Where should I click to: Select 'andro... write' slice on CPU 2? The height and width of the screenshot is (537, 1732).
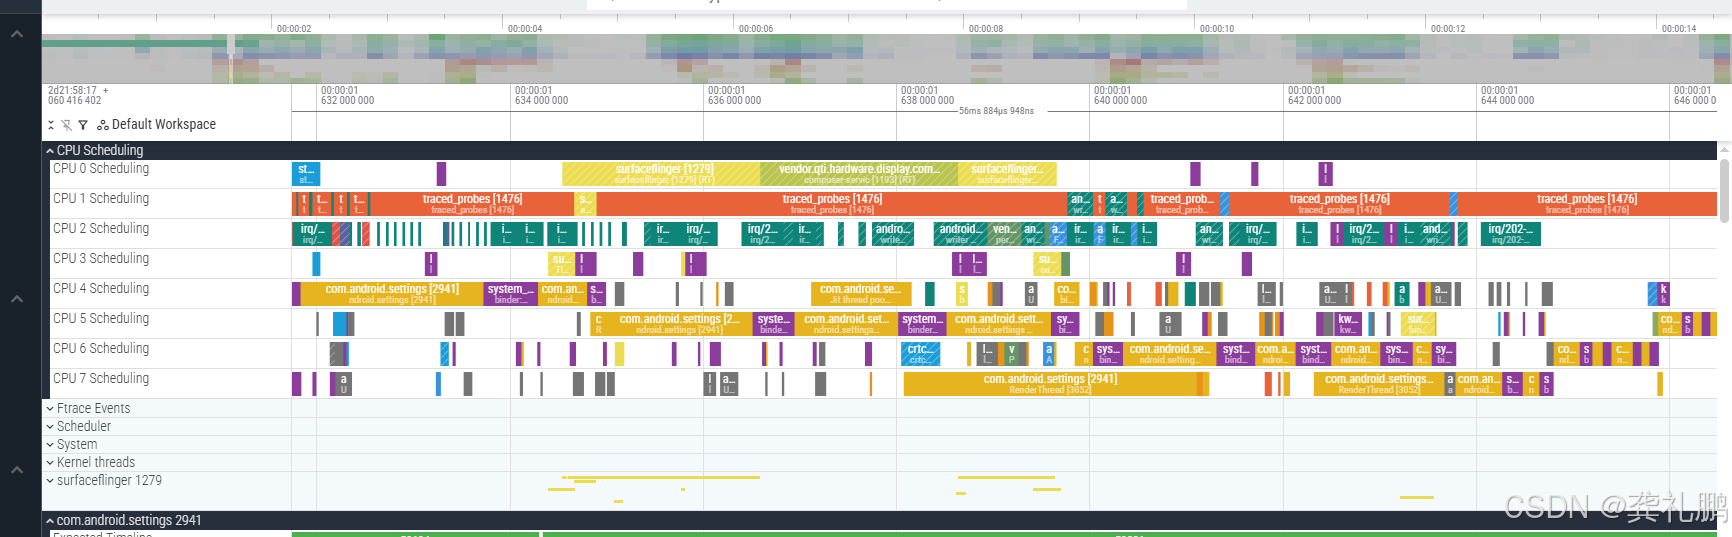892,234
